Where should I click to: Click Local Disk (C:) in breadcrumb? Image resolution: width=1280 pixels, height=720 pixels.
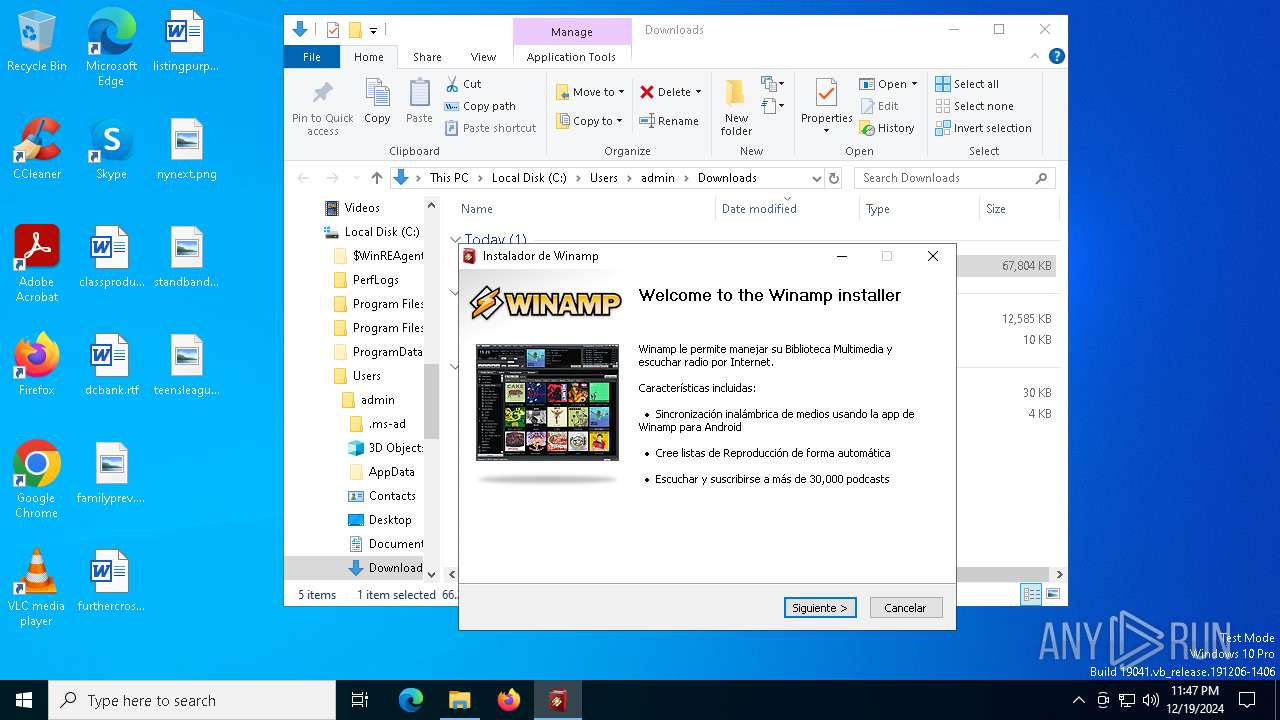[529, 178]
